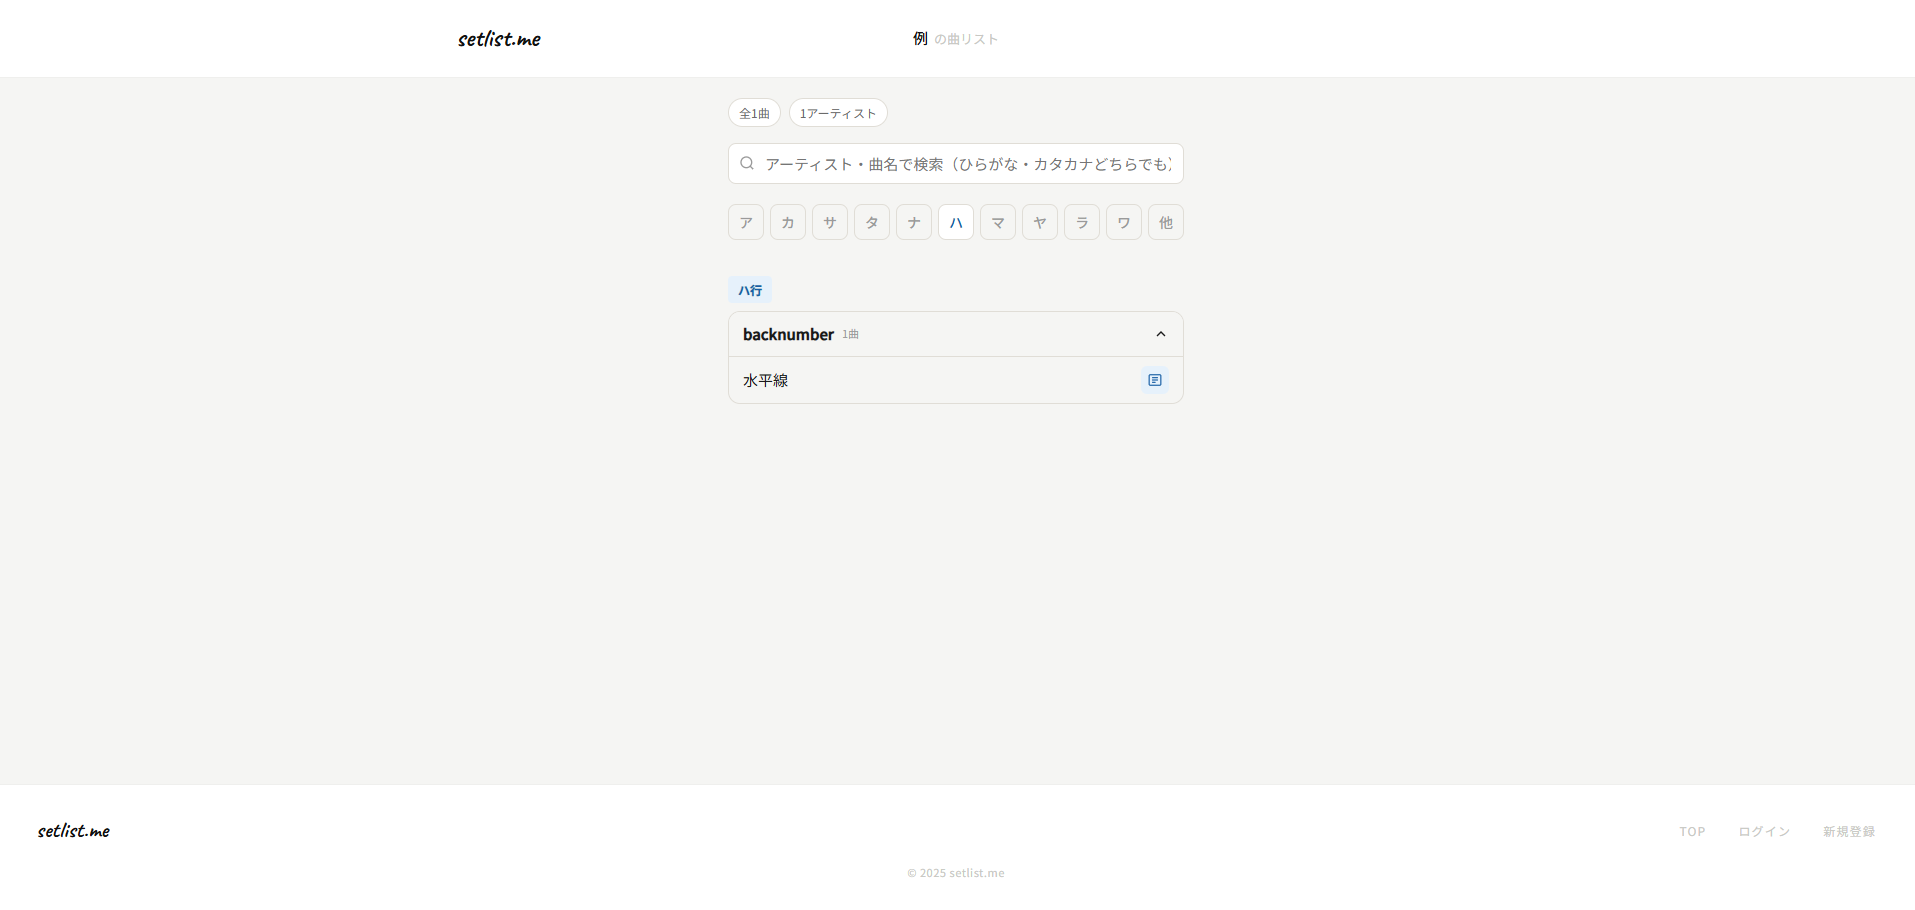Click the 例 の曲リスト page title
This screenshot has height=910, width=1915.
pyautogui.click(x=955, y=39)
